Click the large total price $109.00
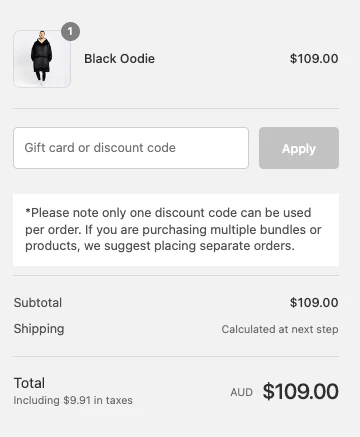Viewport: 360px width, 437px height. [x=301, y=391]
